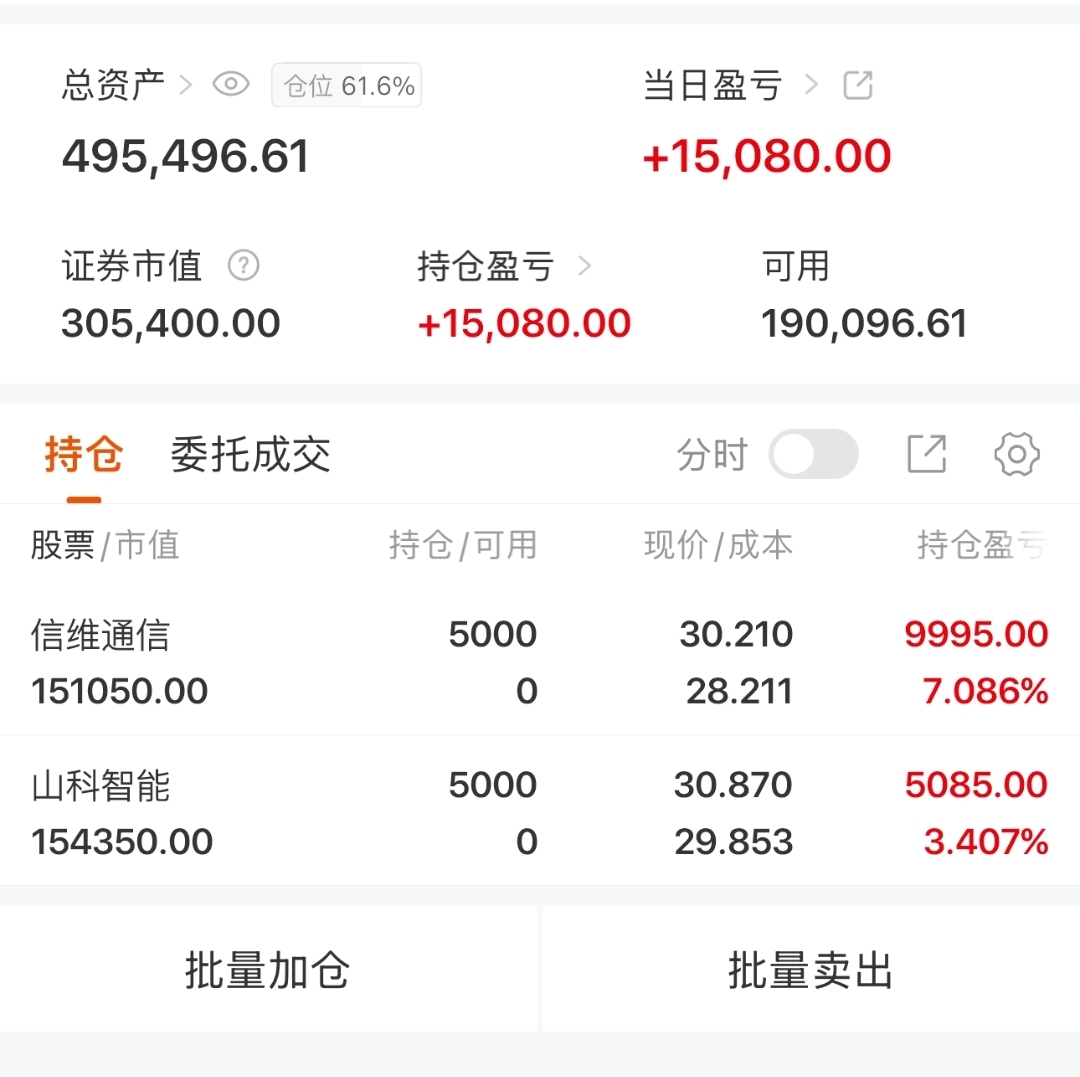1080x1077 pixels.
Task: Click the 可用 balance amount 190,096.61
Action: point(864,324)
